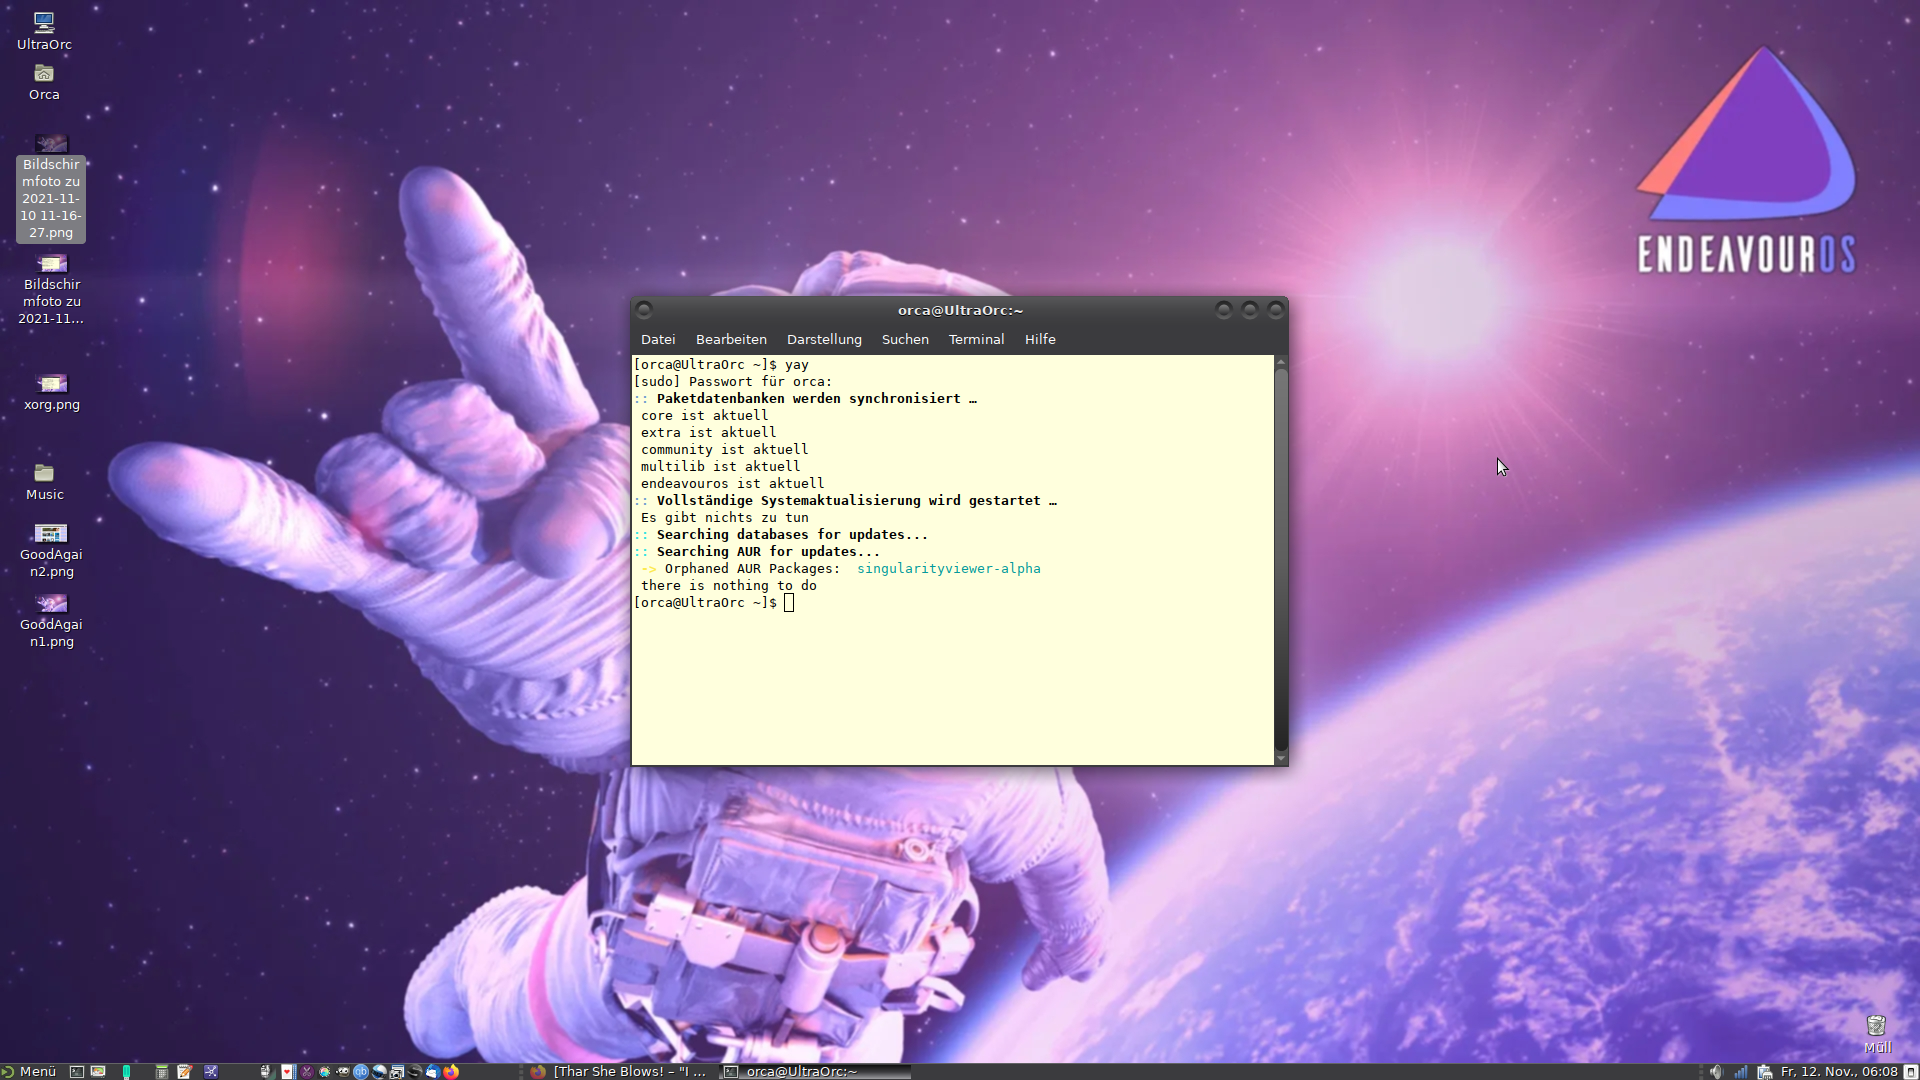Image resolution: width=1920 pixels, height=1080 pixels.
Task: Click the 'there is nothing to do' line
Action: click(728, 585)
